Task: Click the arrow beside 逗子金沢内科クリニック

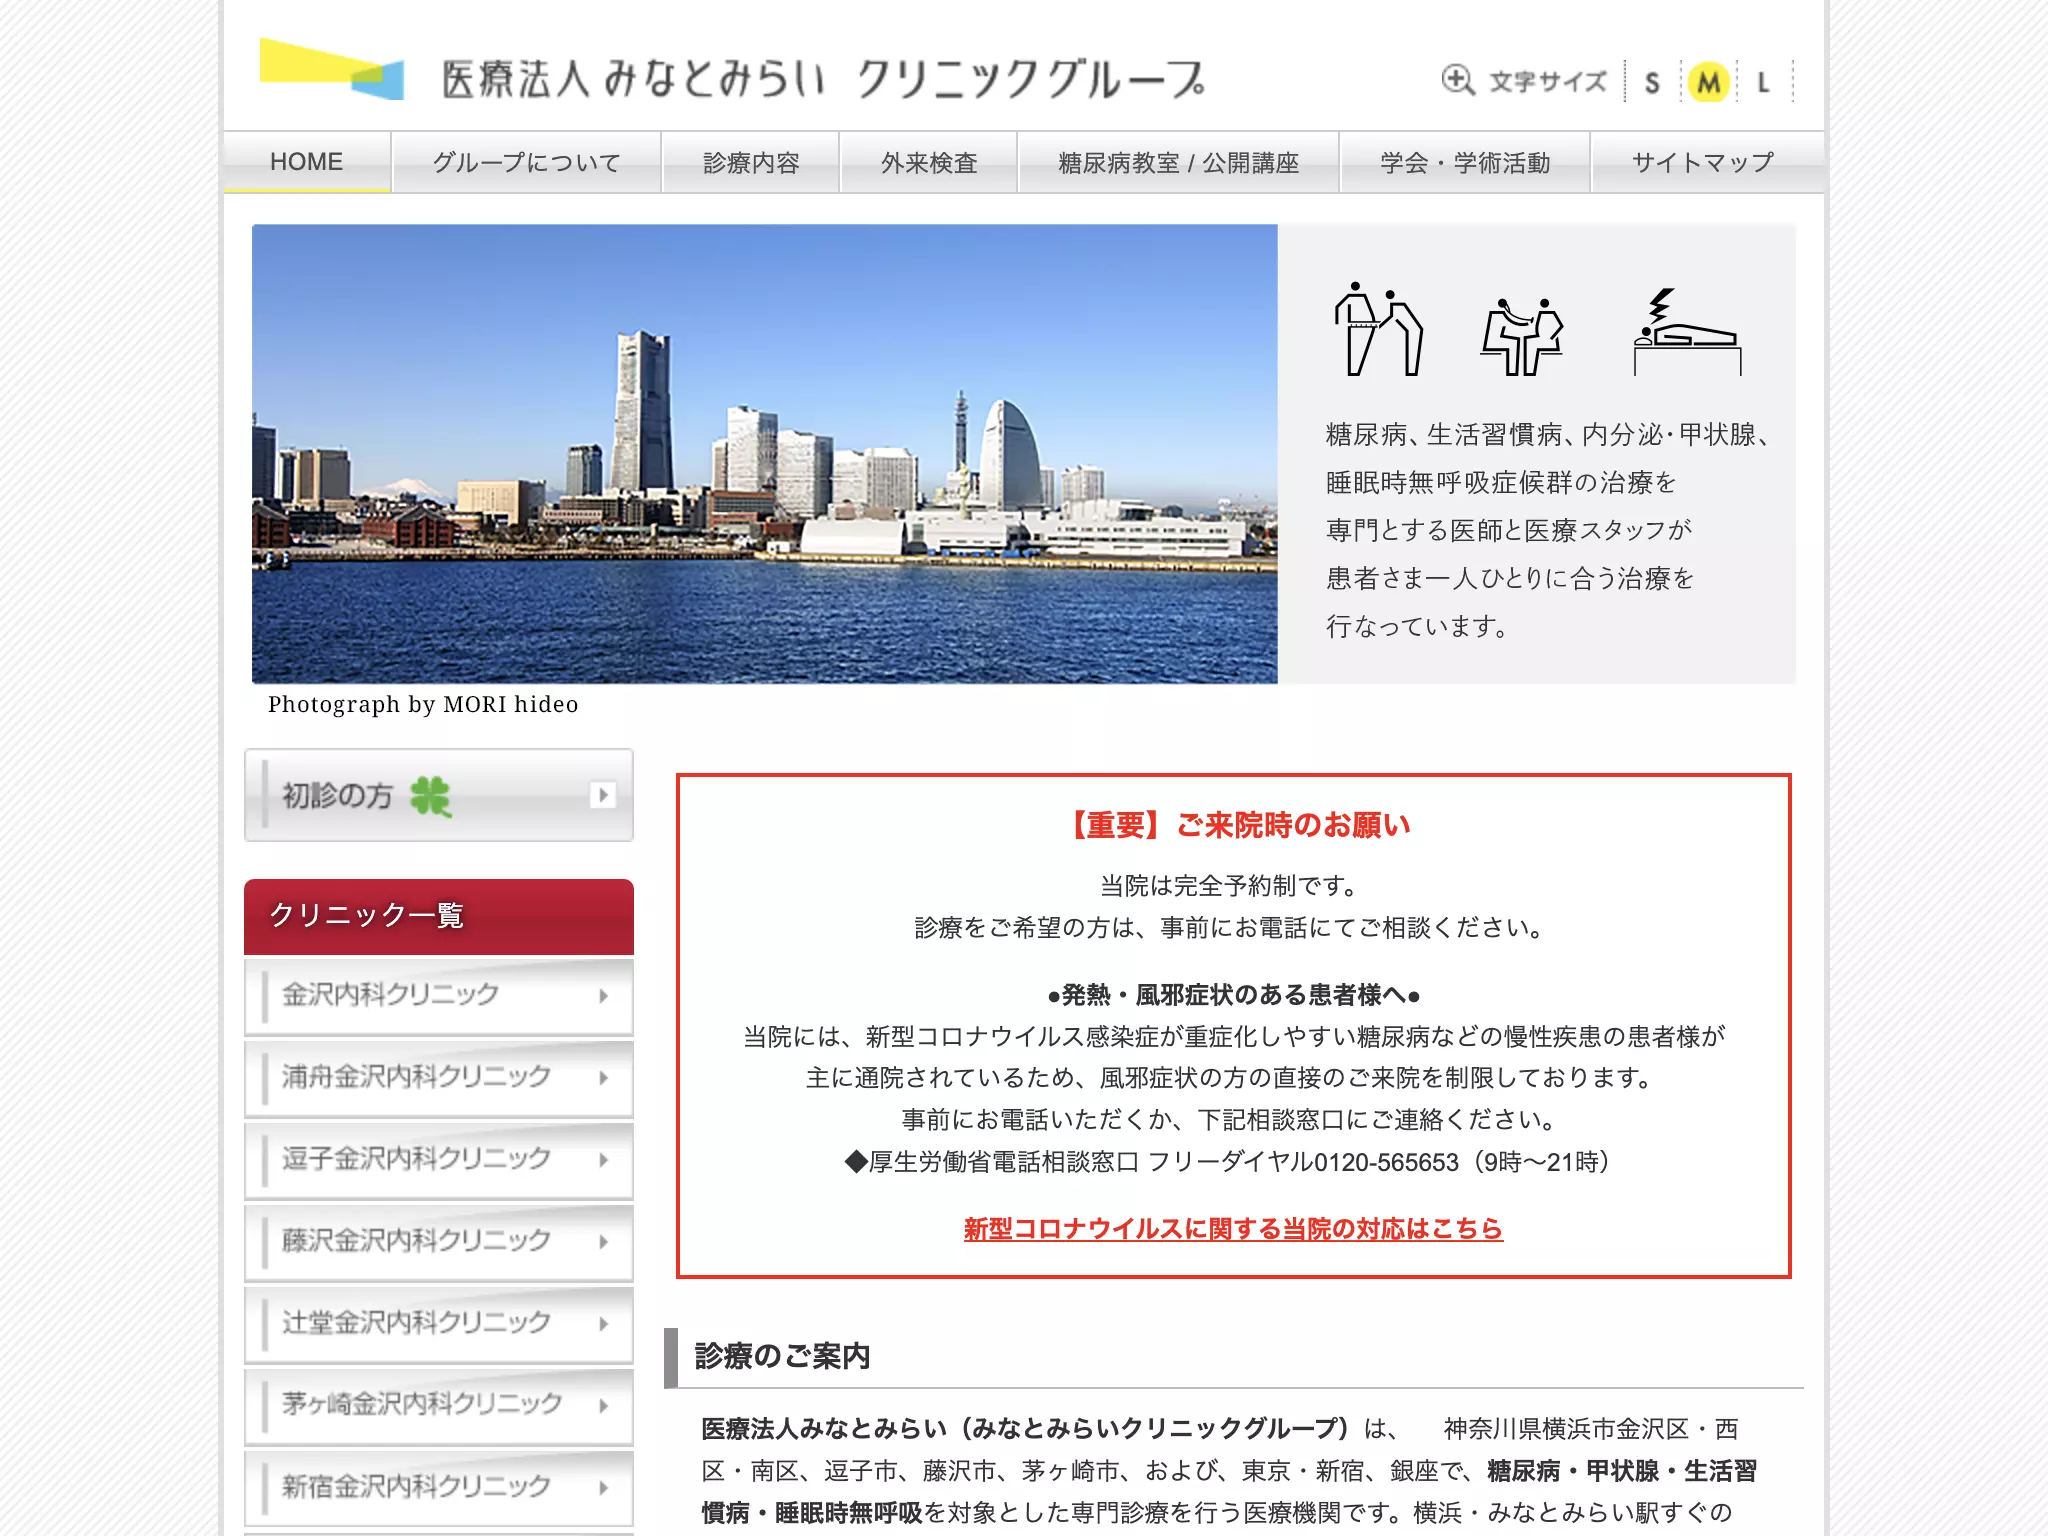Action: pos(603,1160)
